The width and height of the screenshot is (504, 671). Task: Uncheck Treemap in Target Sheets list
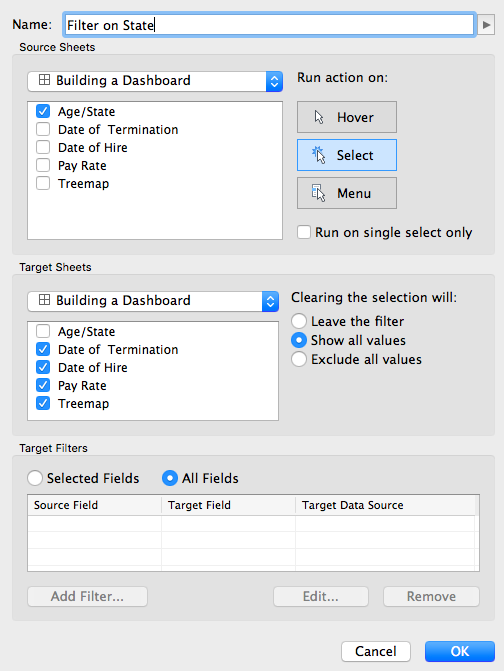(43, 403)
